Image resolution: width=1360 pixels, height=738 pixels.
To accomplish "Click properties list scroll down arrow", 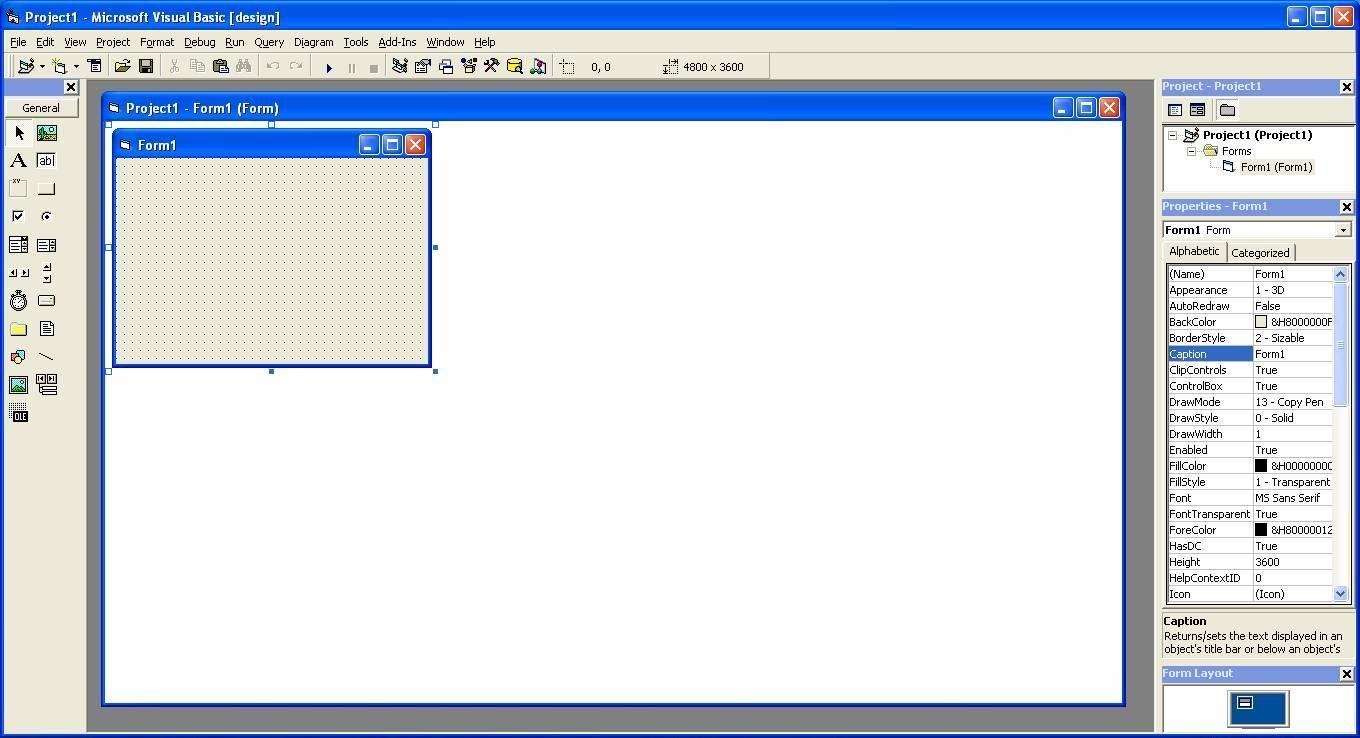I will [x=1341, y=594].
